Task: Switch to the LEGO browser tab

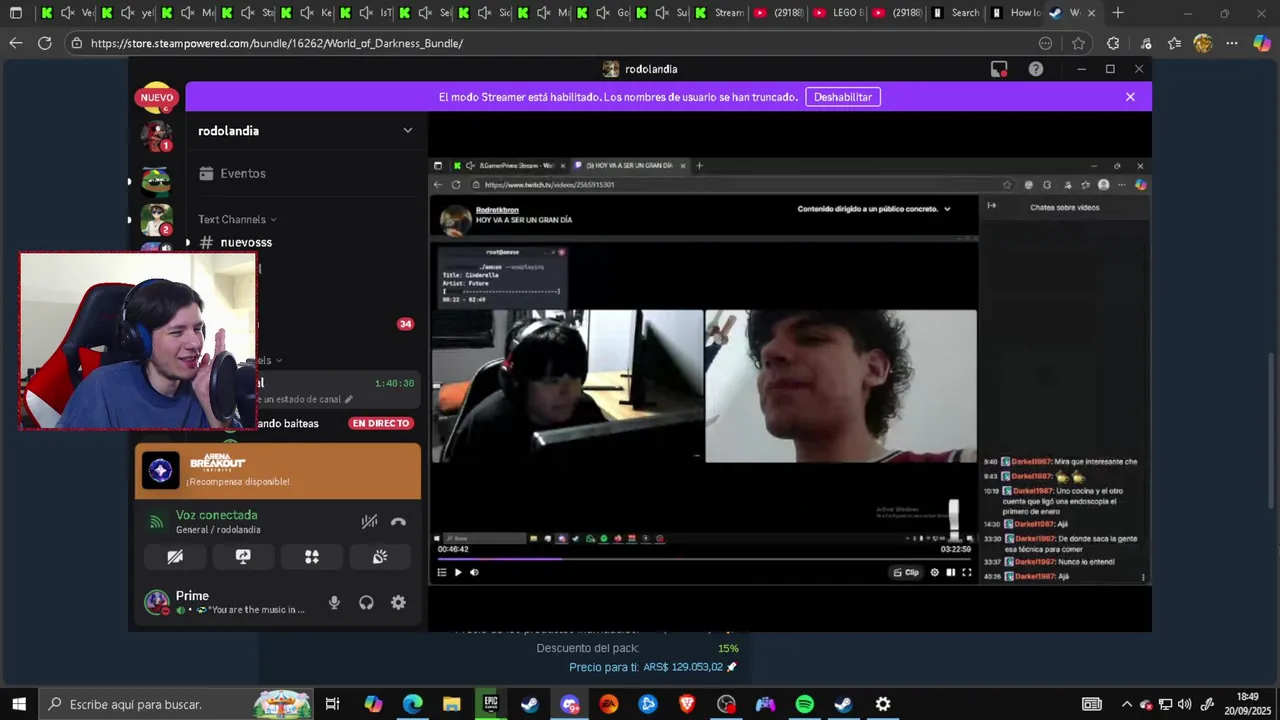Action: click(837, 13)
